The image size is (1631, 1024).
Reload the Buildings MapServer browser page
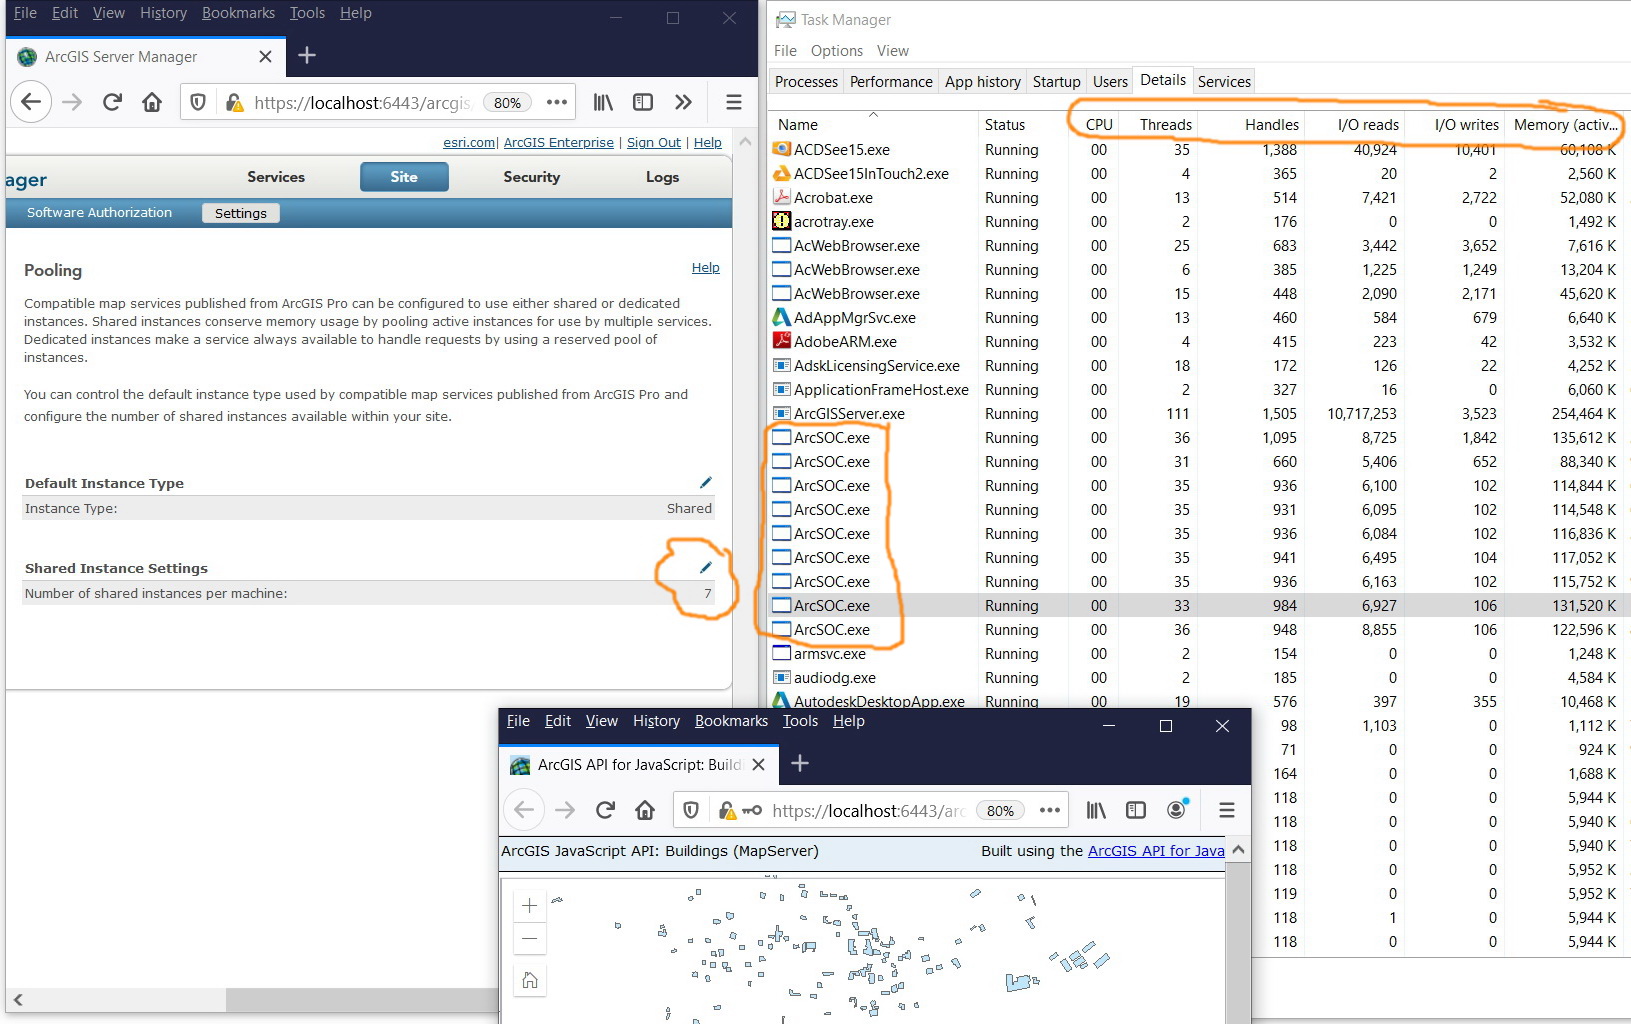[x=605, y=810]
